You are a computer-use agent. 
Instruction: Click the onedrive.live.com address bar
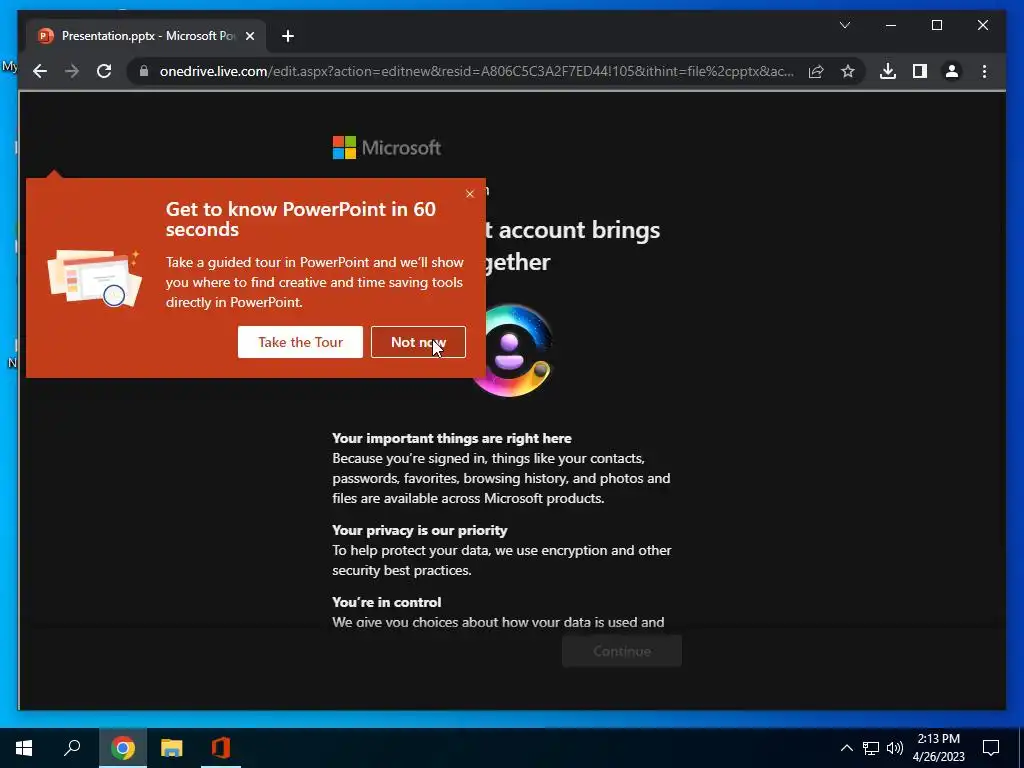point(476,71)
